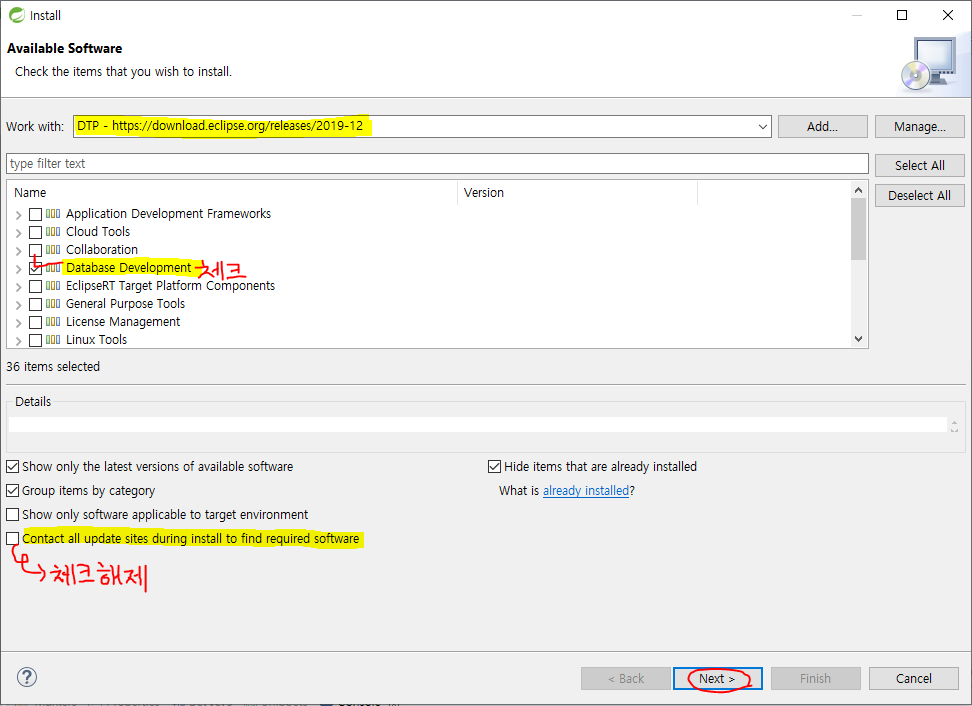Click the 36 items selected text
The height and width of the screenshot is (706, 972).
tap(53, 366)
